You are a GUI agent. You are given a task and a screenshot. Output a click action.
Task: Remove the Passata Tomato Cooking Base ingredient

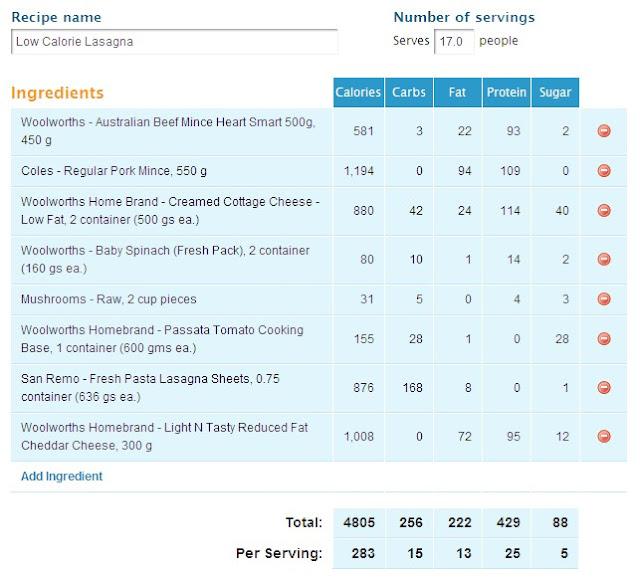pyautogui.click(x=604, y=339)
